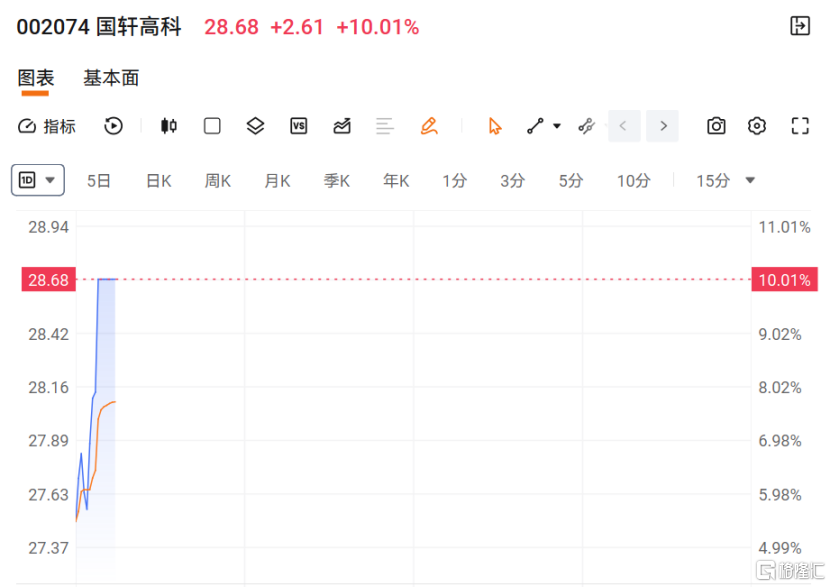Select the line drawing tool
Screen dimensions: 831x587
[x=535, y=126]
